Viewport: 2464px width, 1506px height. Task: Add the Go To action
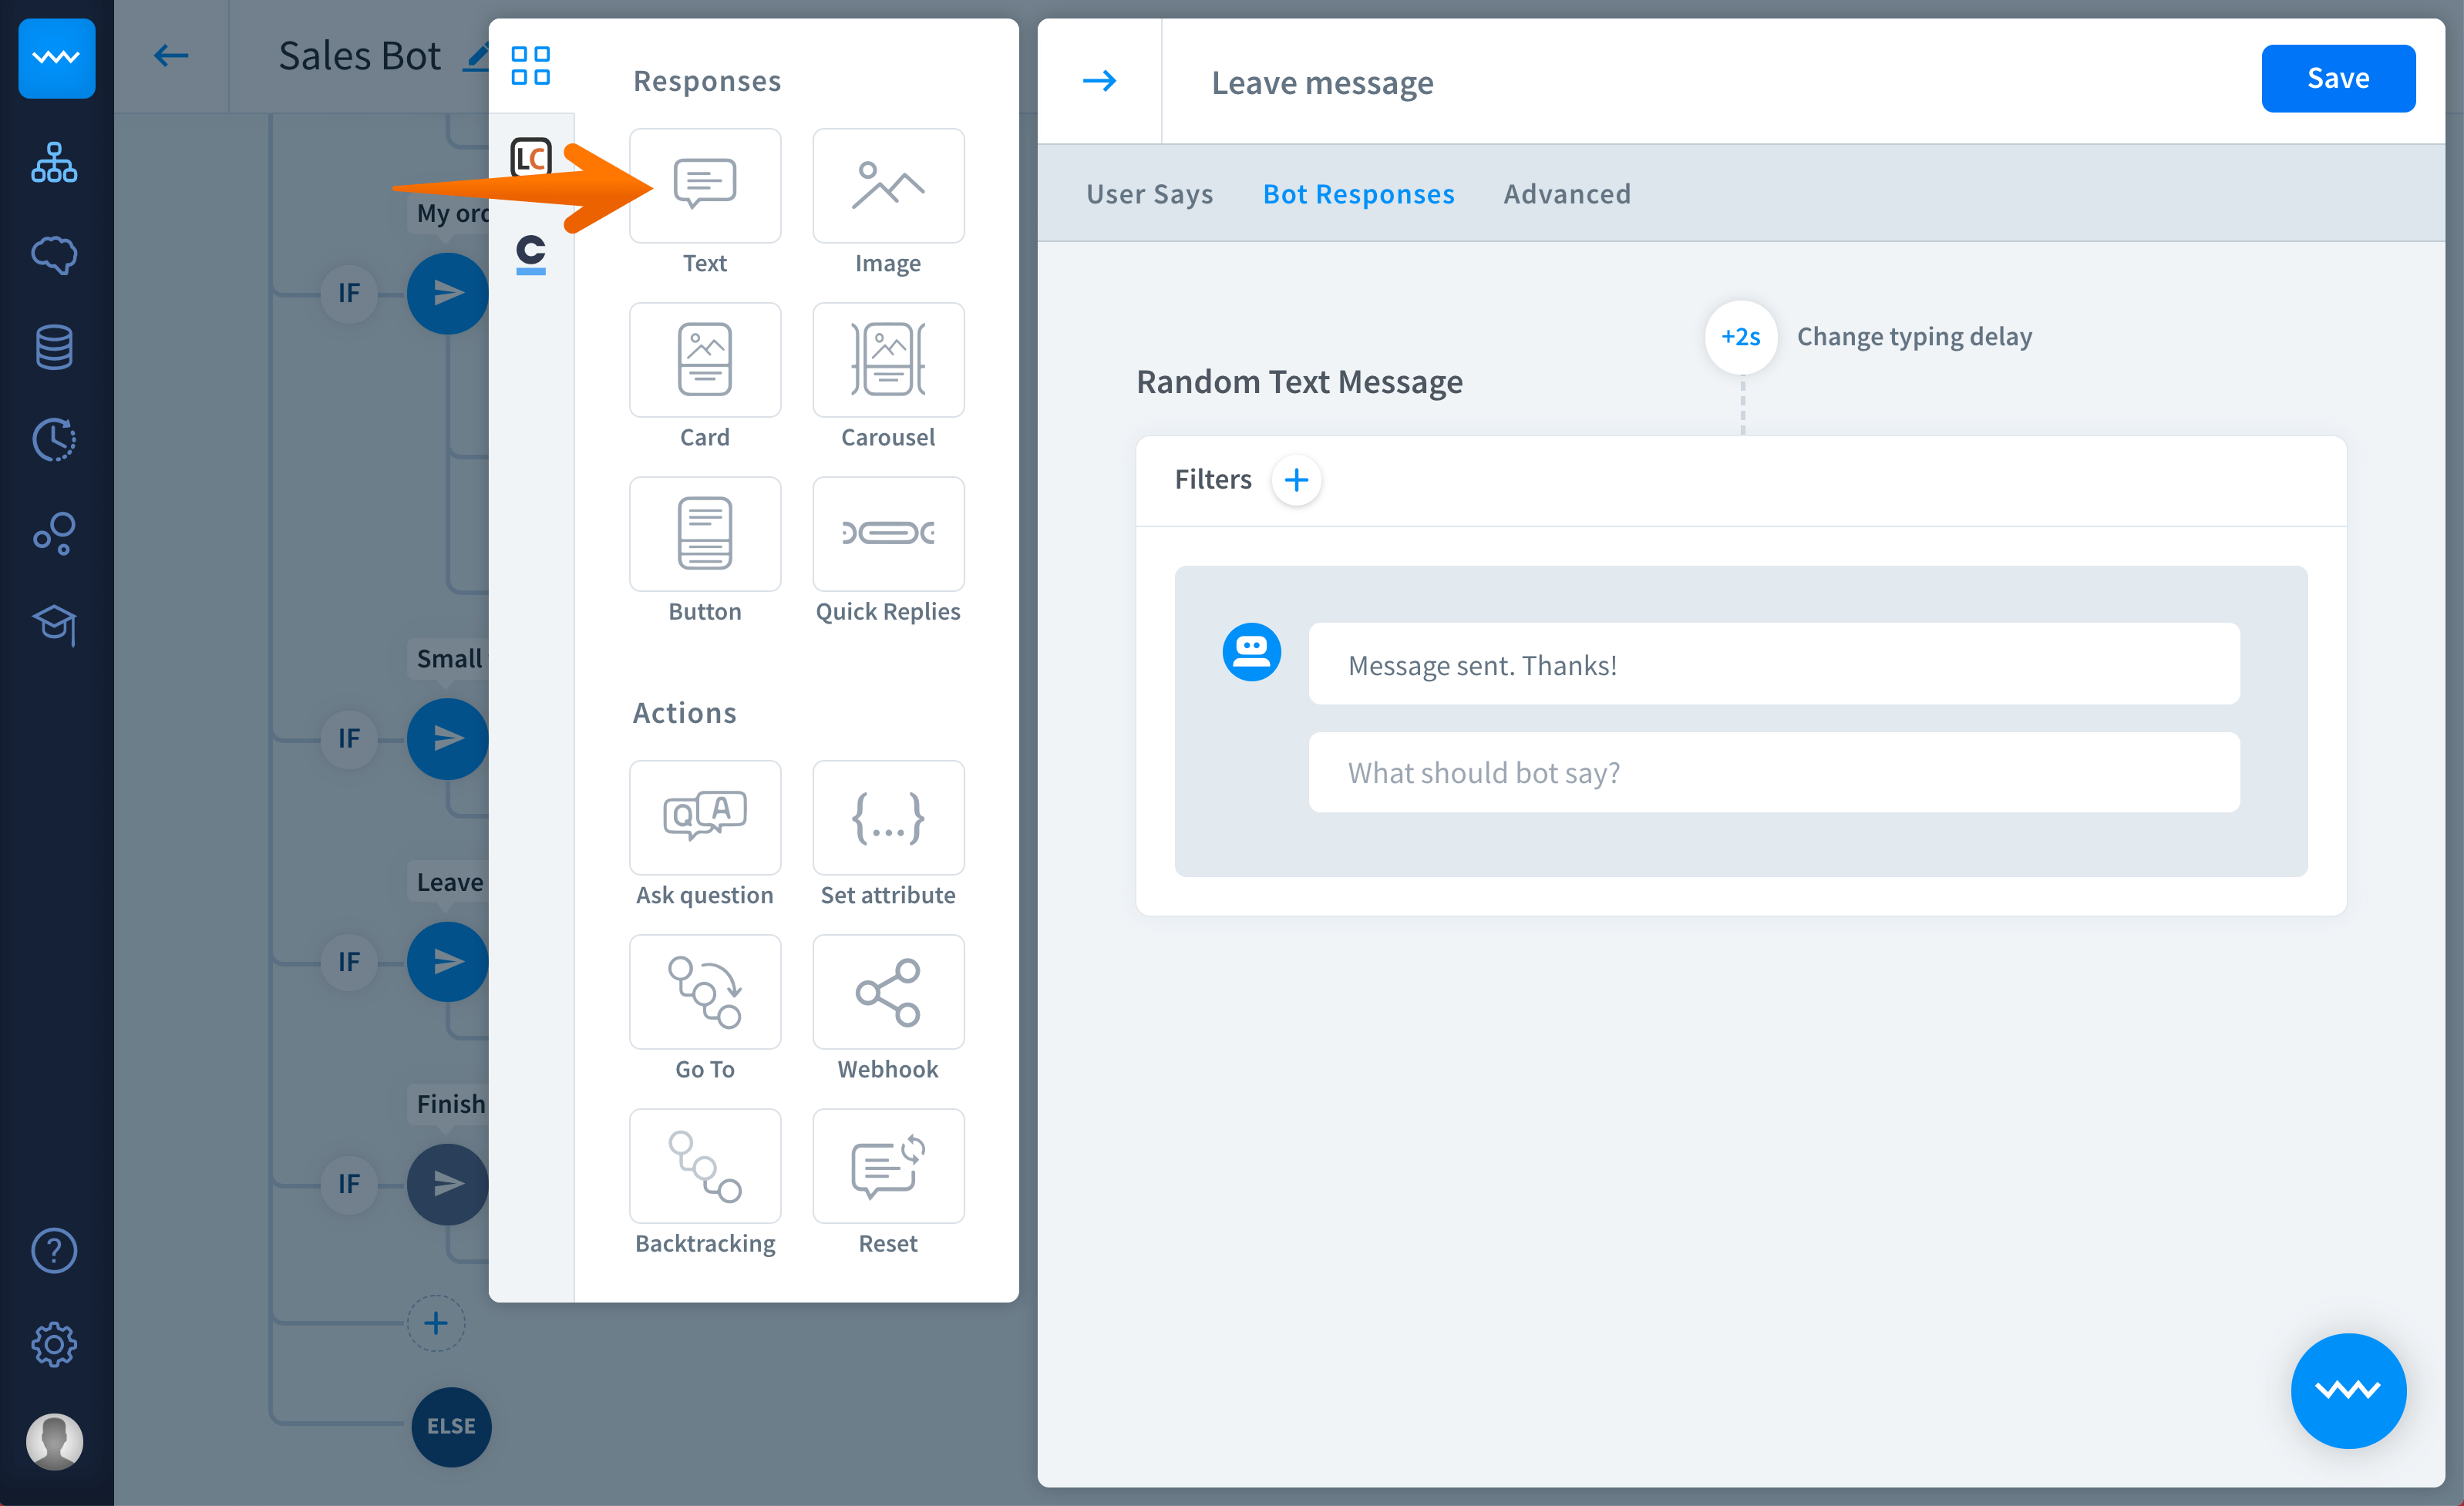tap(704, 991)
